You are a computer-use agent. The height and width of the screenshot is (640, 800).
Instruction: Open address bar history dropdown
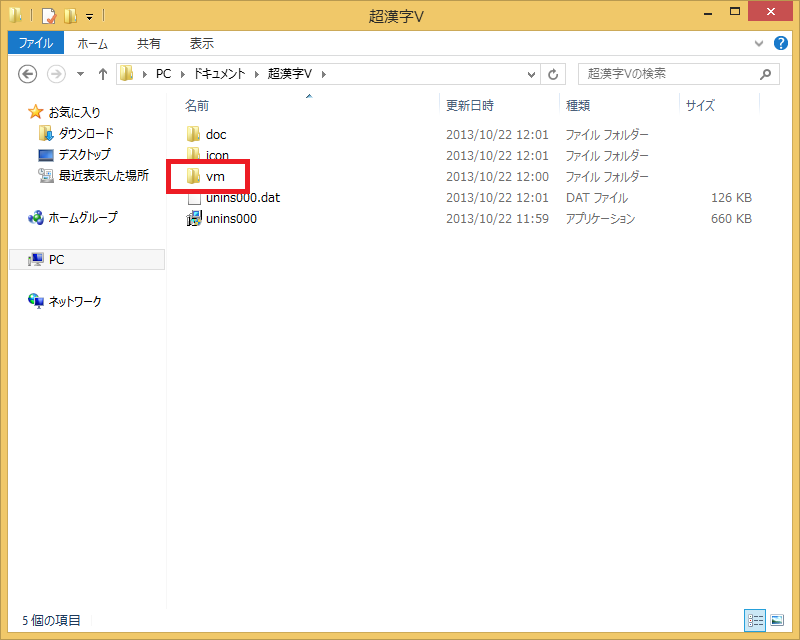533,74
